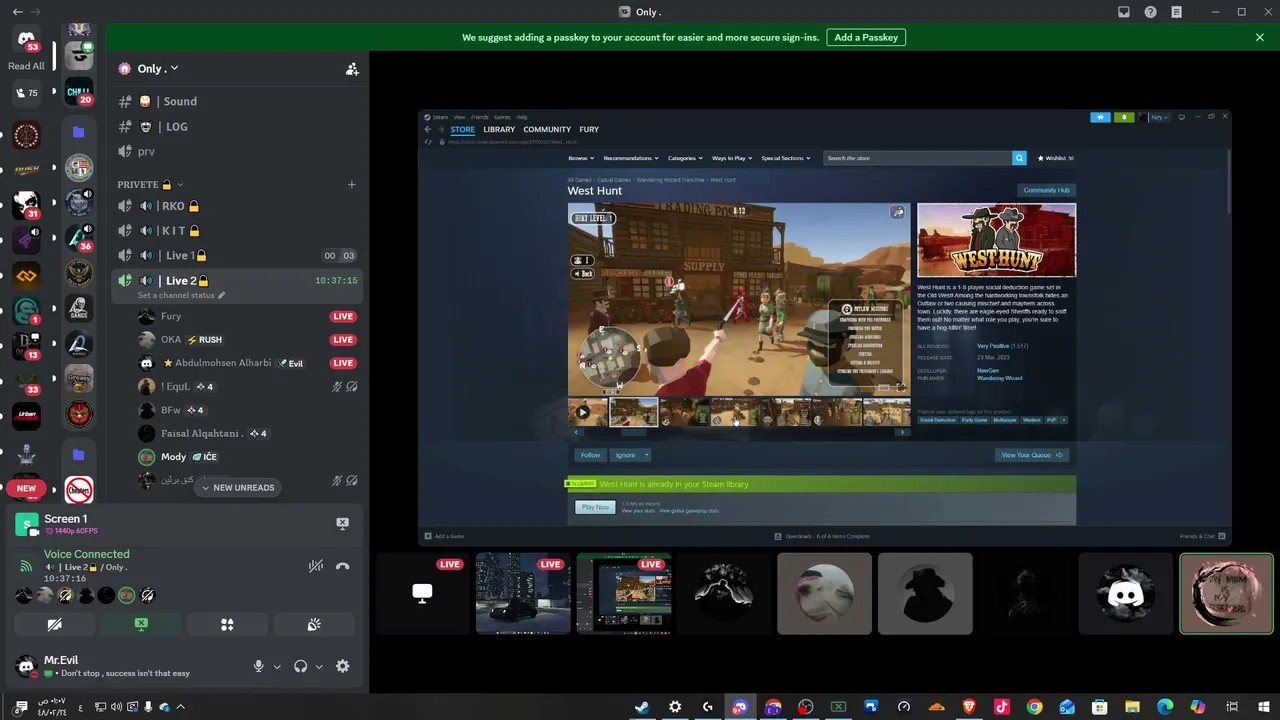1280x720 pixels.
Task: Open Discord inbox icon in title bar
Action: [x=1124, y=12]
